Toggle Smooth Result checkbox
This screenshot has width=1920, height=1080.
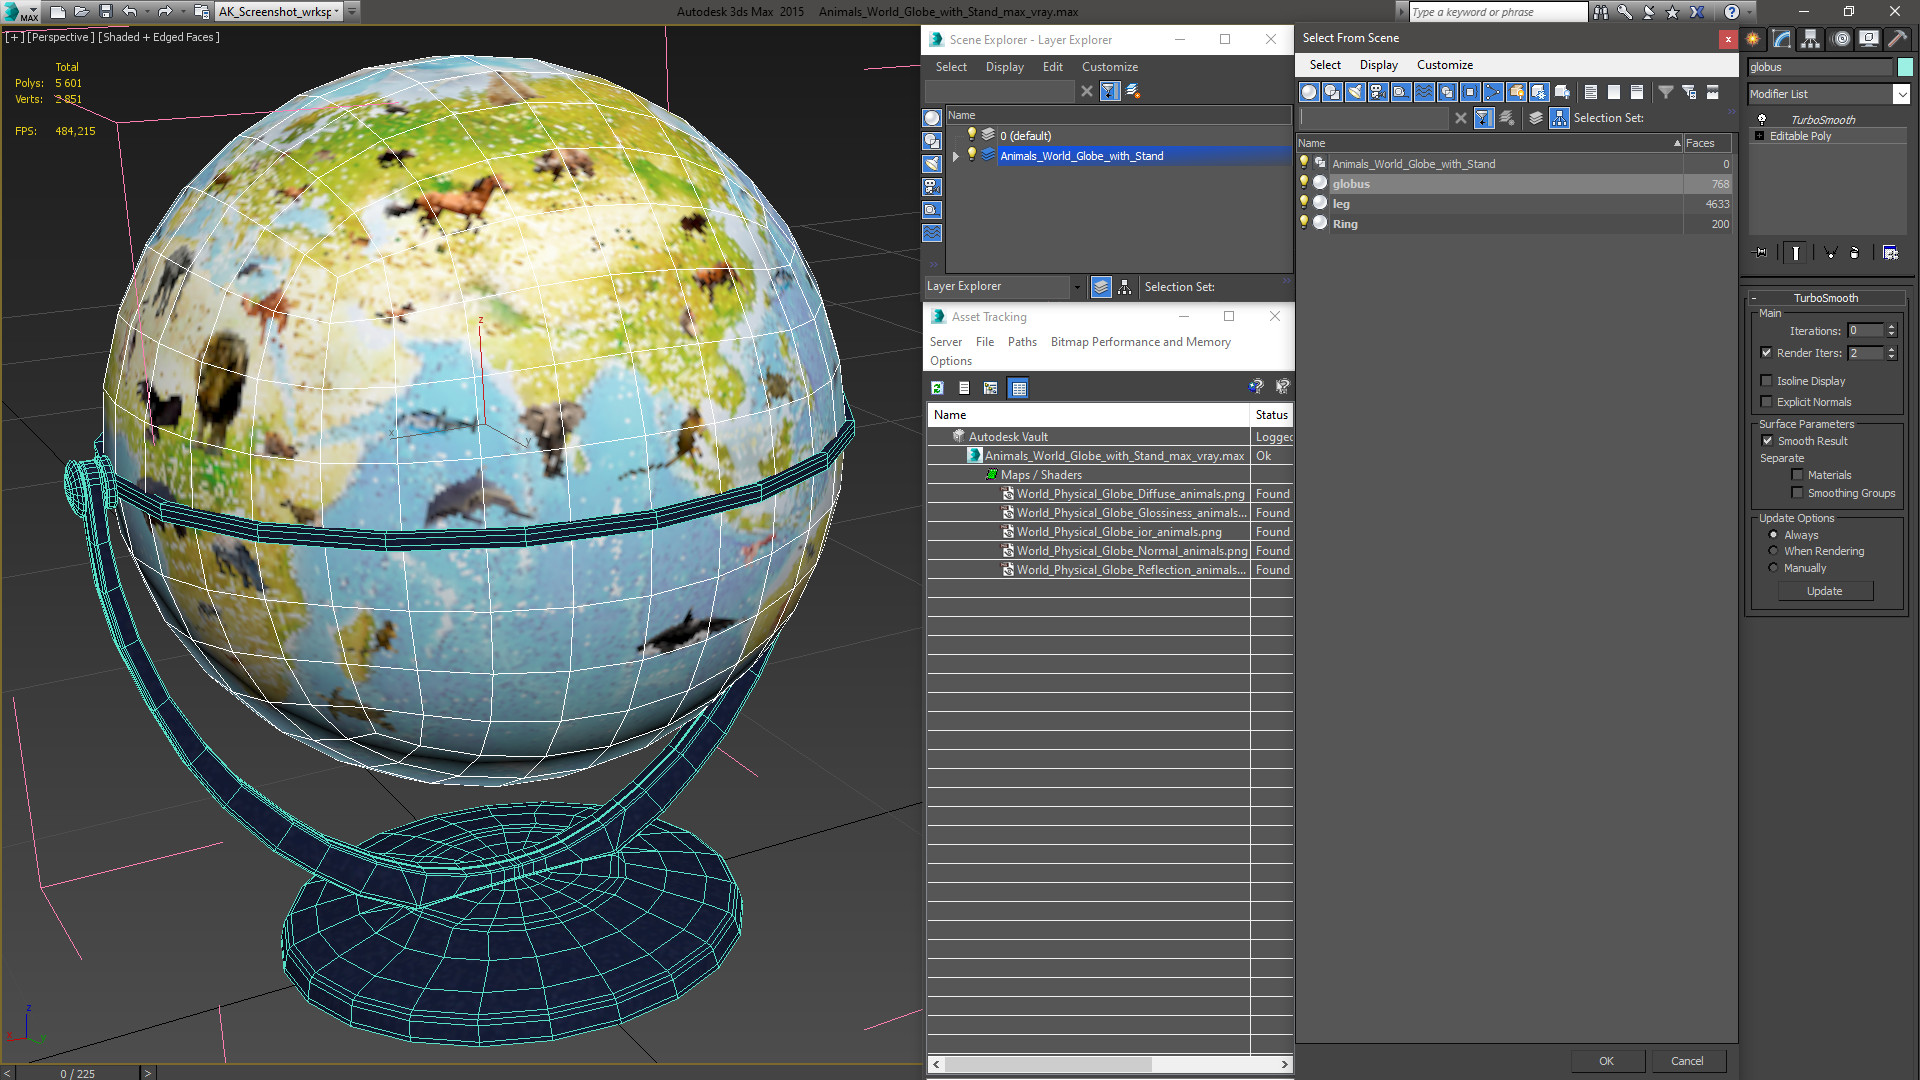[x=1767, y=441]
